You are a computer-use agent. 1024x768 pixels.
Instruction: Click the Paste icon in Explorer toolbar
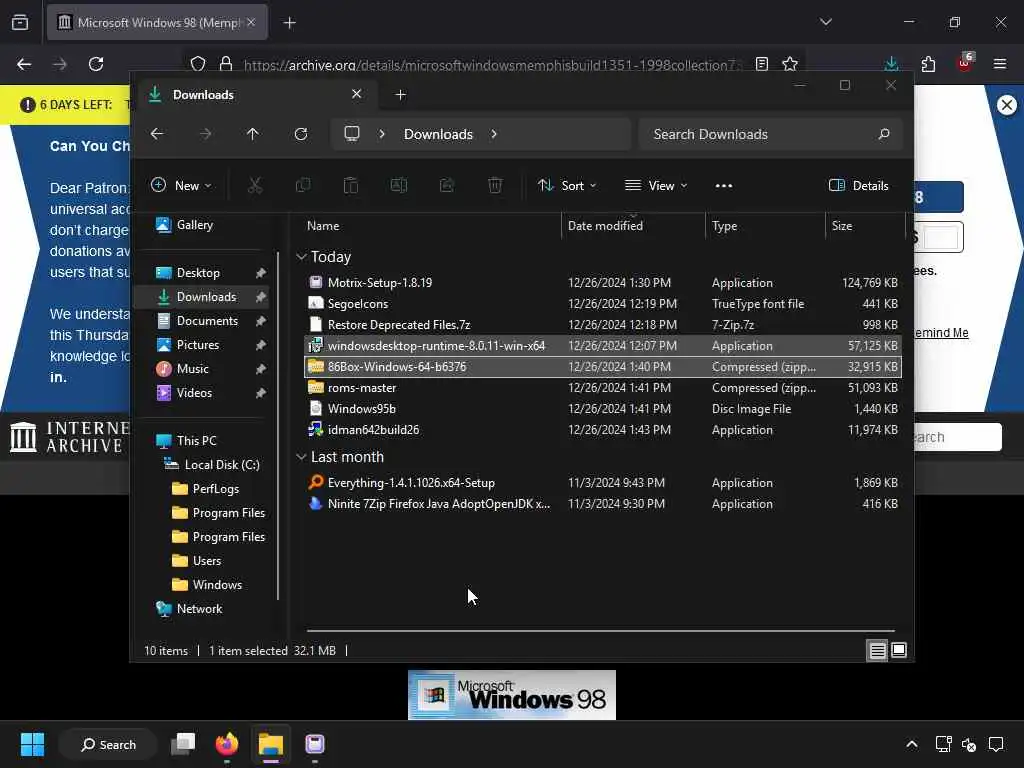(x=351, y=185)
